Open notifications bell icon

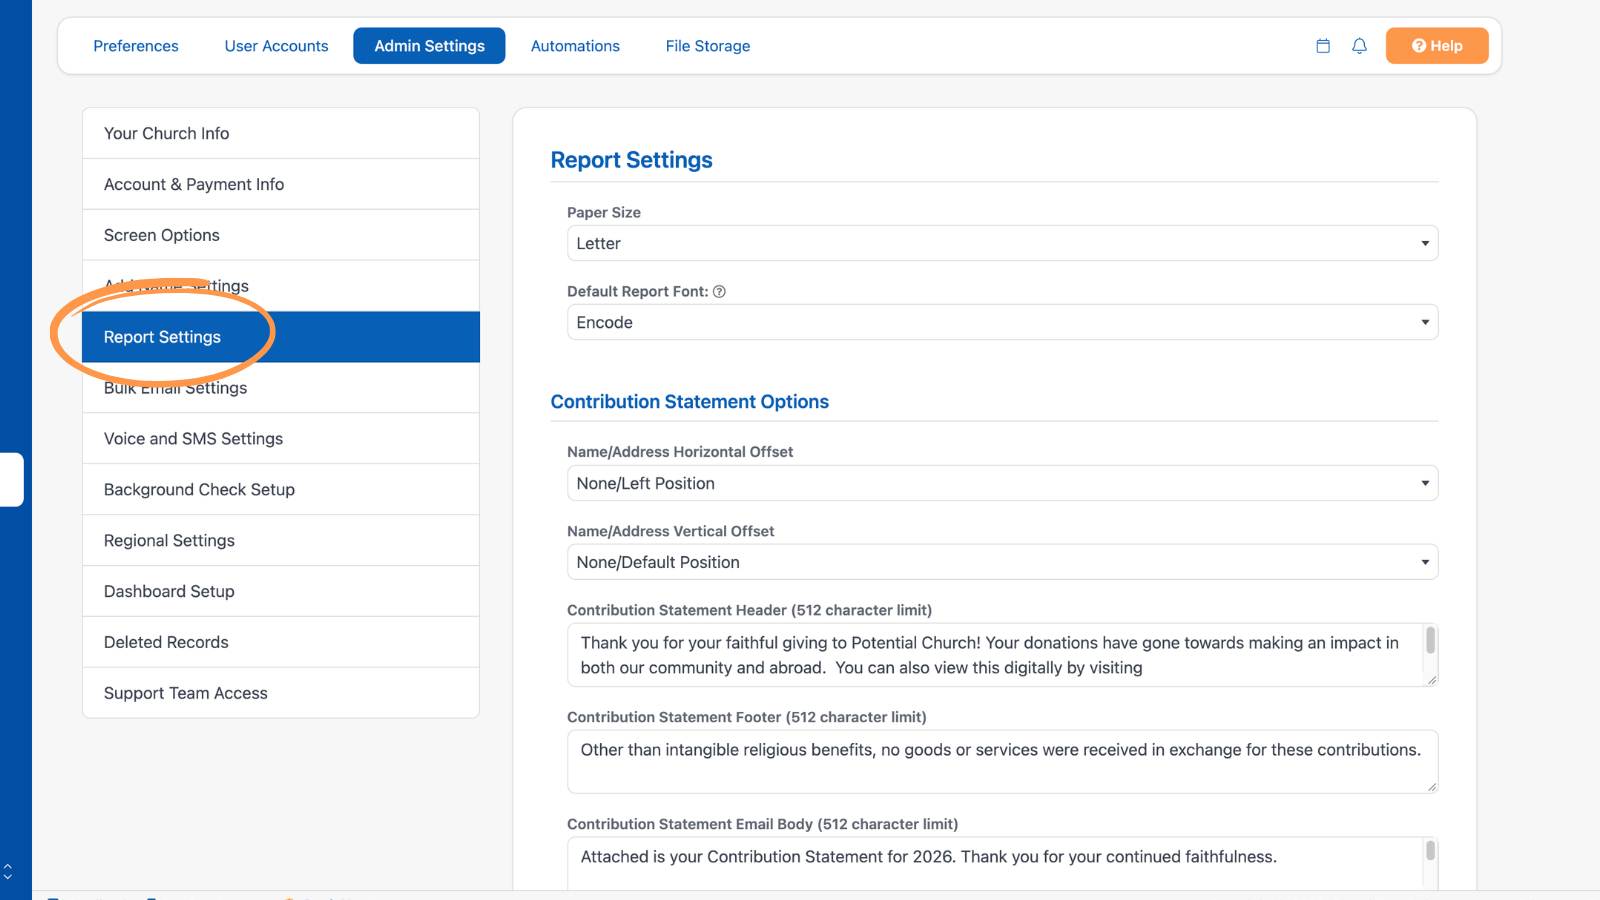(x=1359, y=46)
